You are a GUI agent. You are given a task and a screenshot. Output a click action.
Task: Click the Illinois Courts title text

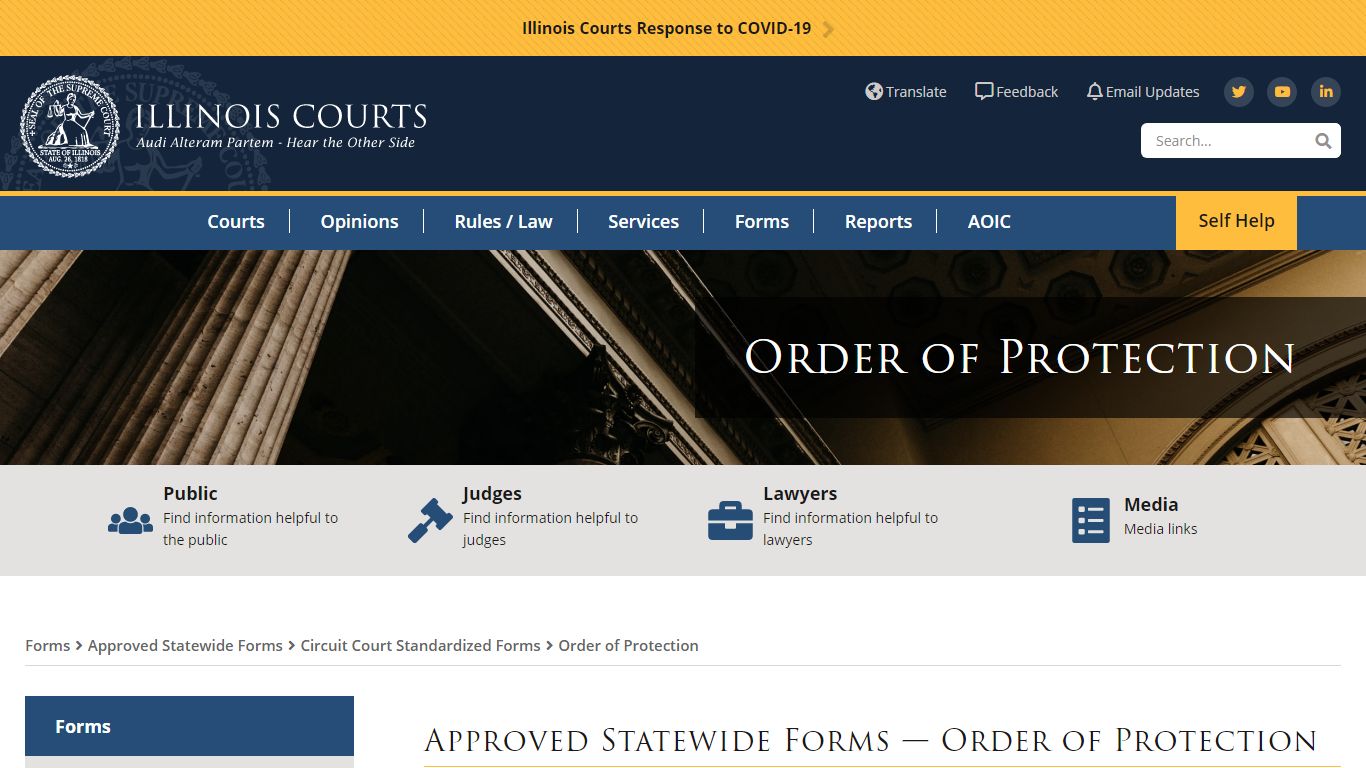click(x=281, y=116)
